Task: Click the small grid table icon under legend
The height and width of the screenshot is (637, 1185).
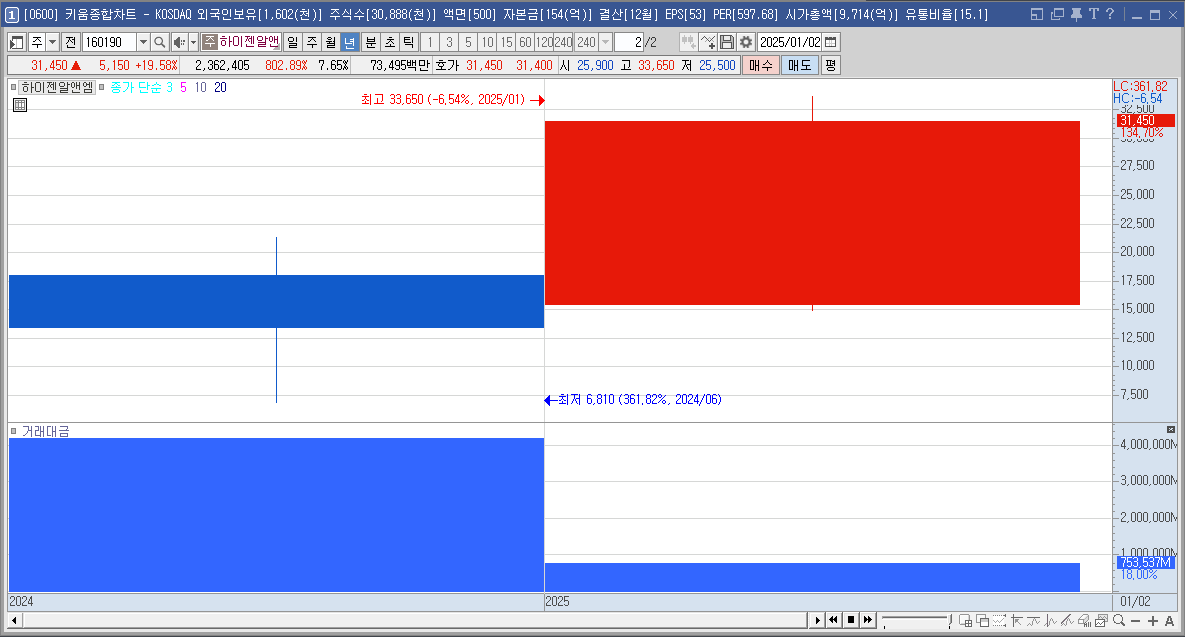Action: click(x=20, y=105)
